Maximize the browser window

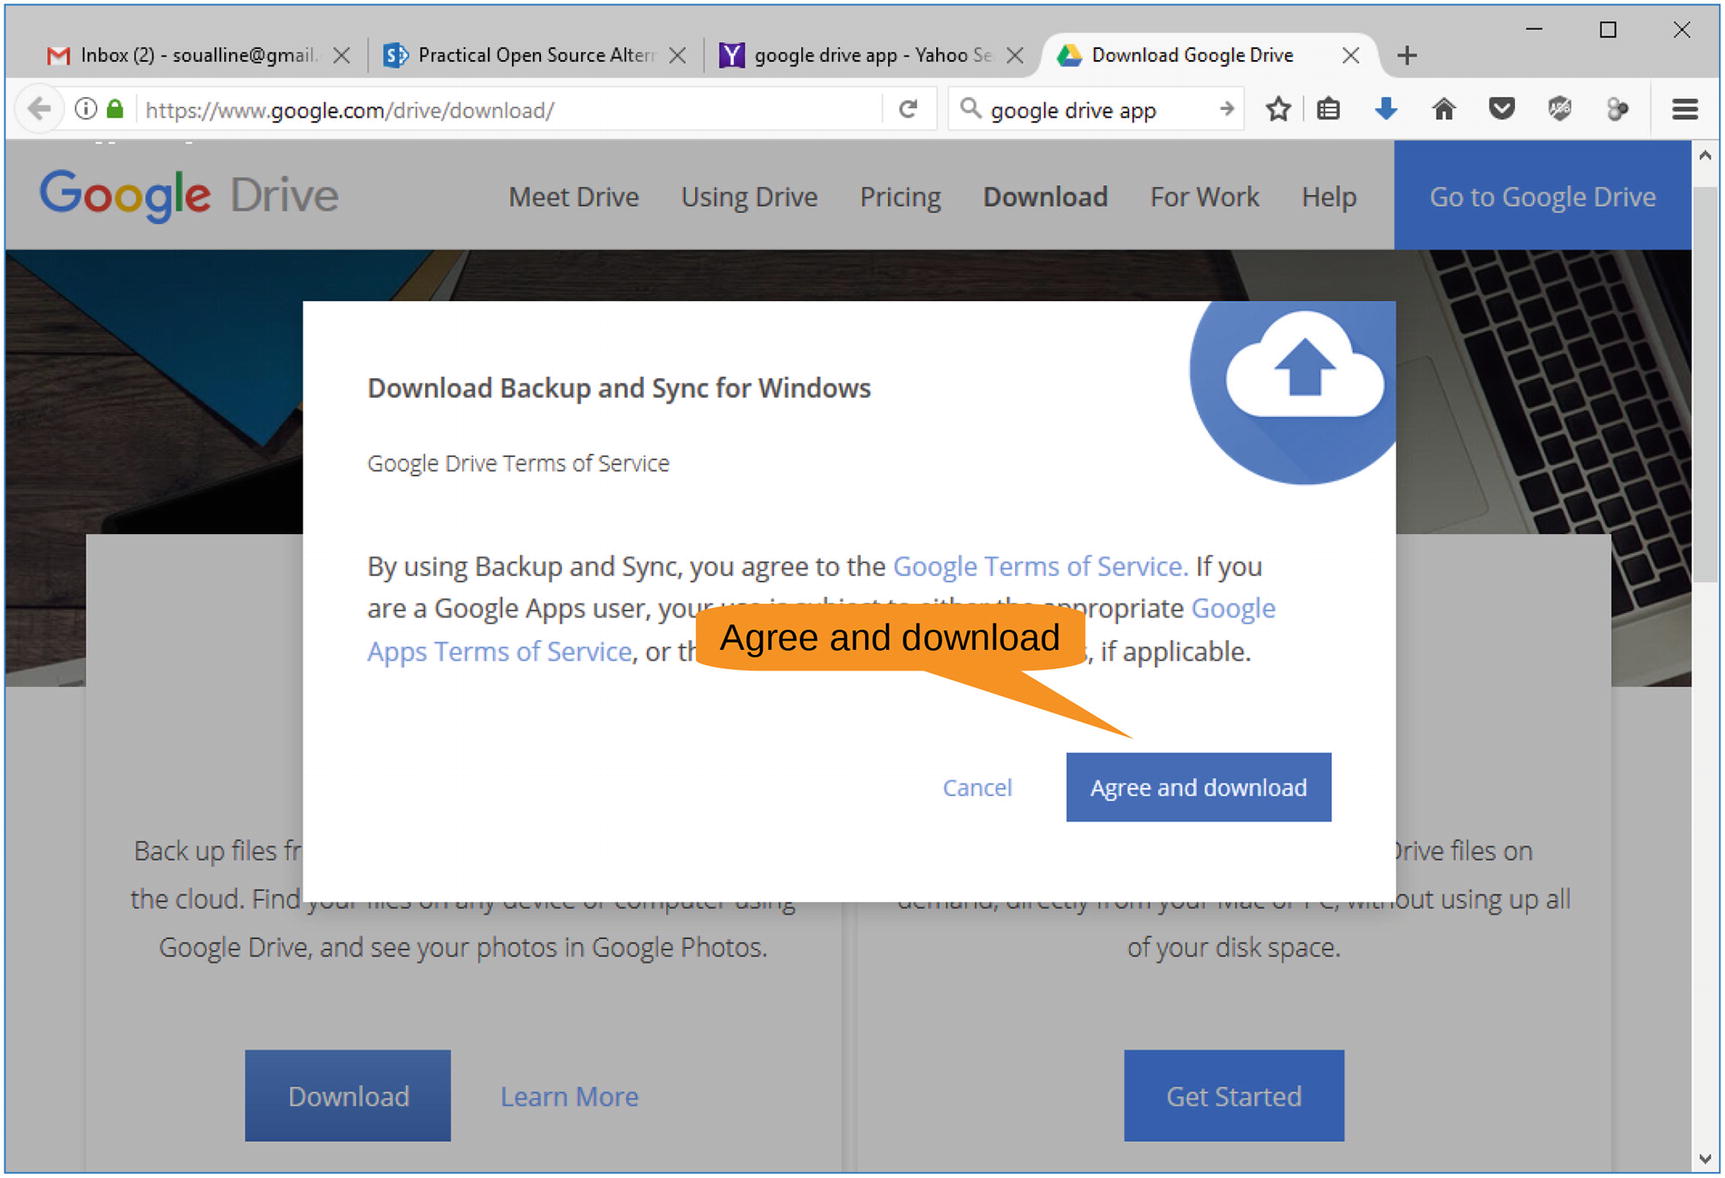pyautogui.click(x=1608, y=30)
